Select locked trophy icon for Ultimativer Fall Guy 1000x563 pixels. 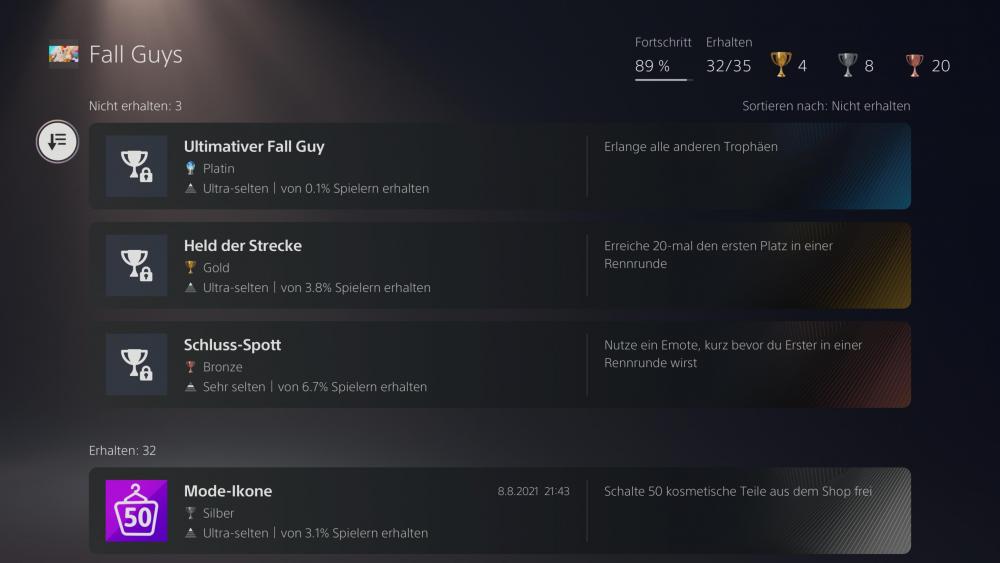136,166
